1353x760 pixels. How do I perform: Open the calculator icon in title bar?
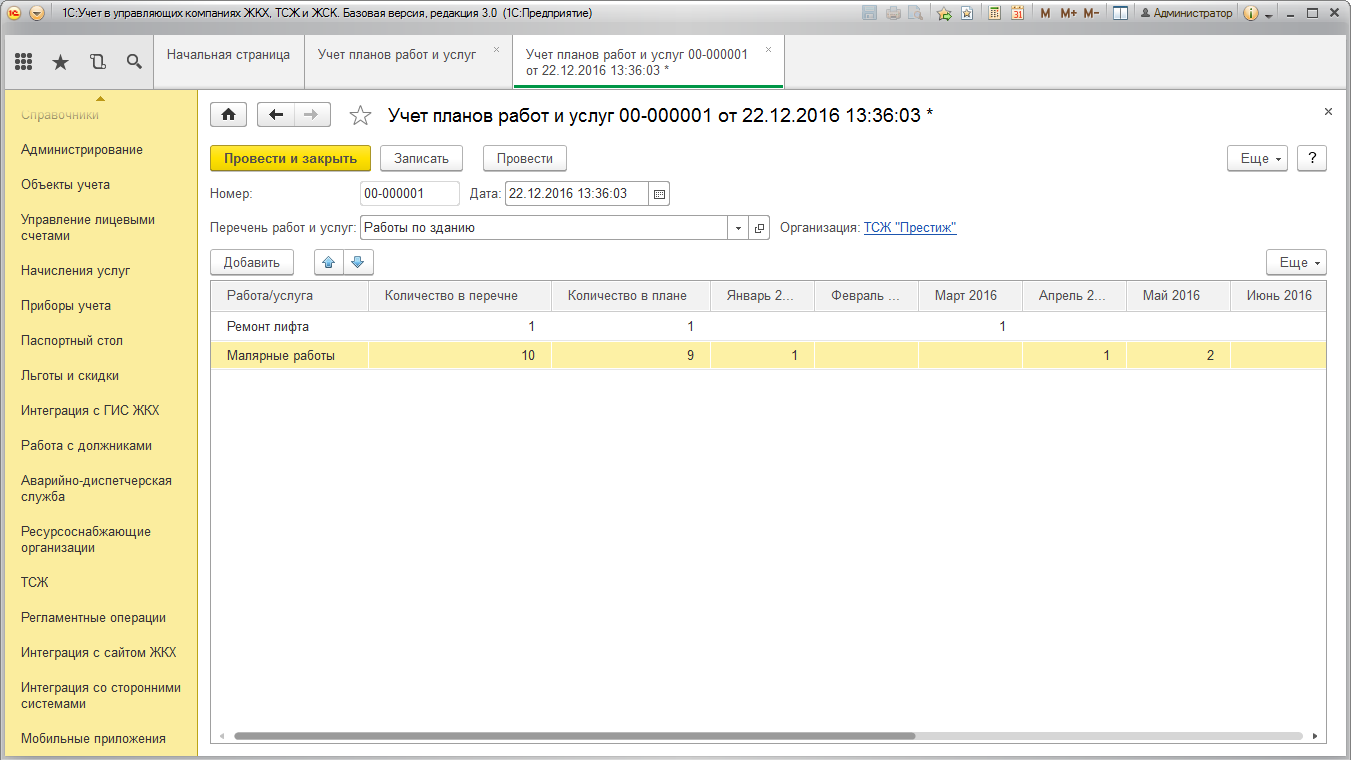995,13
